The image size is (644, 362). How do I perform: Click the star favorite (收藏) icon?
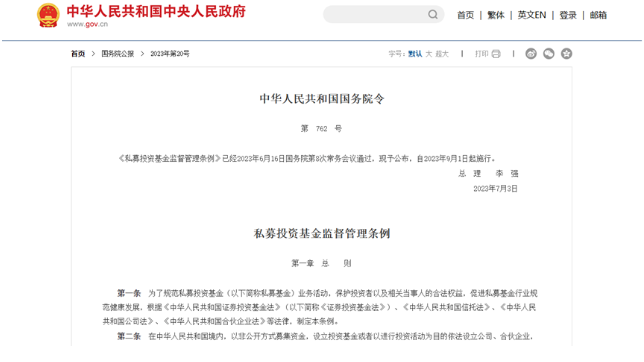[566, 54]
